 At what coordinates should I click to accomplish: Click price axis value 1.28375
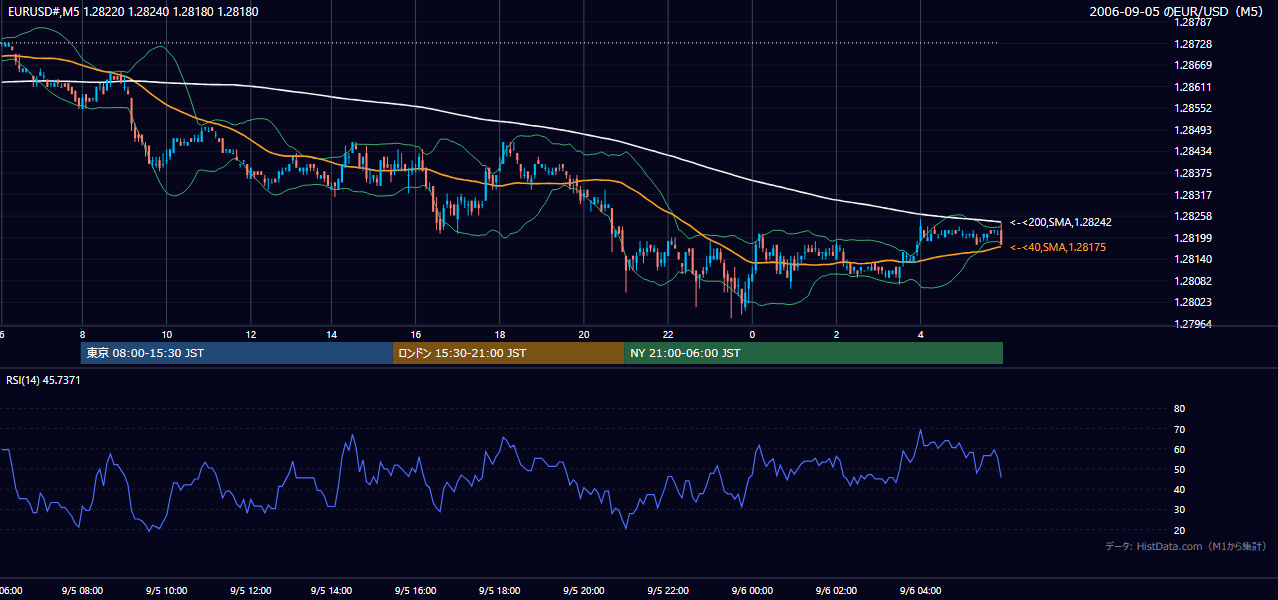click(1193, 173)
